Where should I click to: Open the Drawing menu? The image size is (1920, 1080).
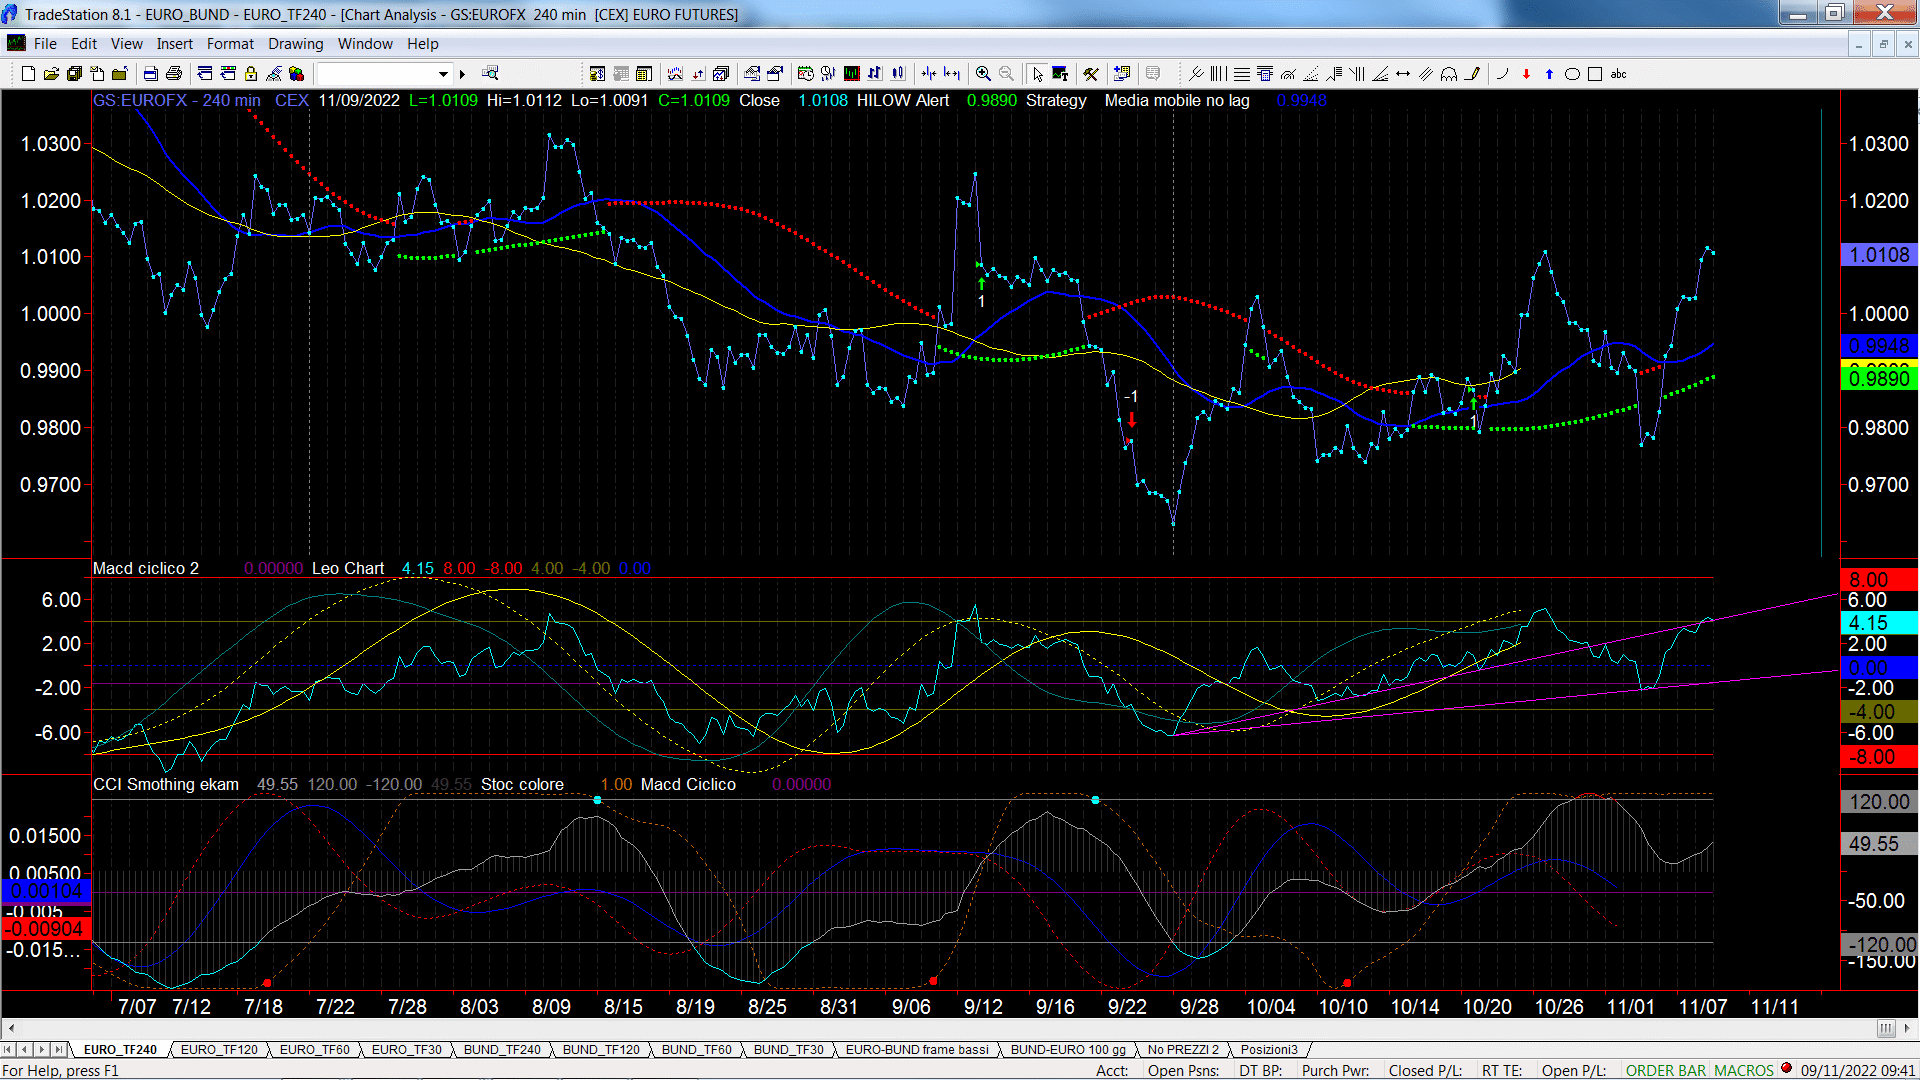[295, 43]
